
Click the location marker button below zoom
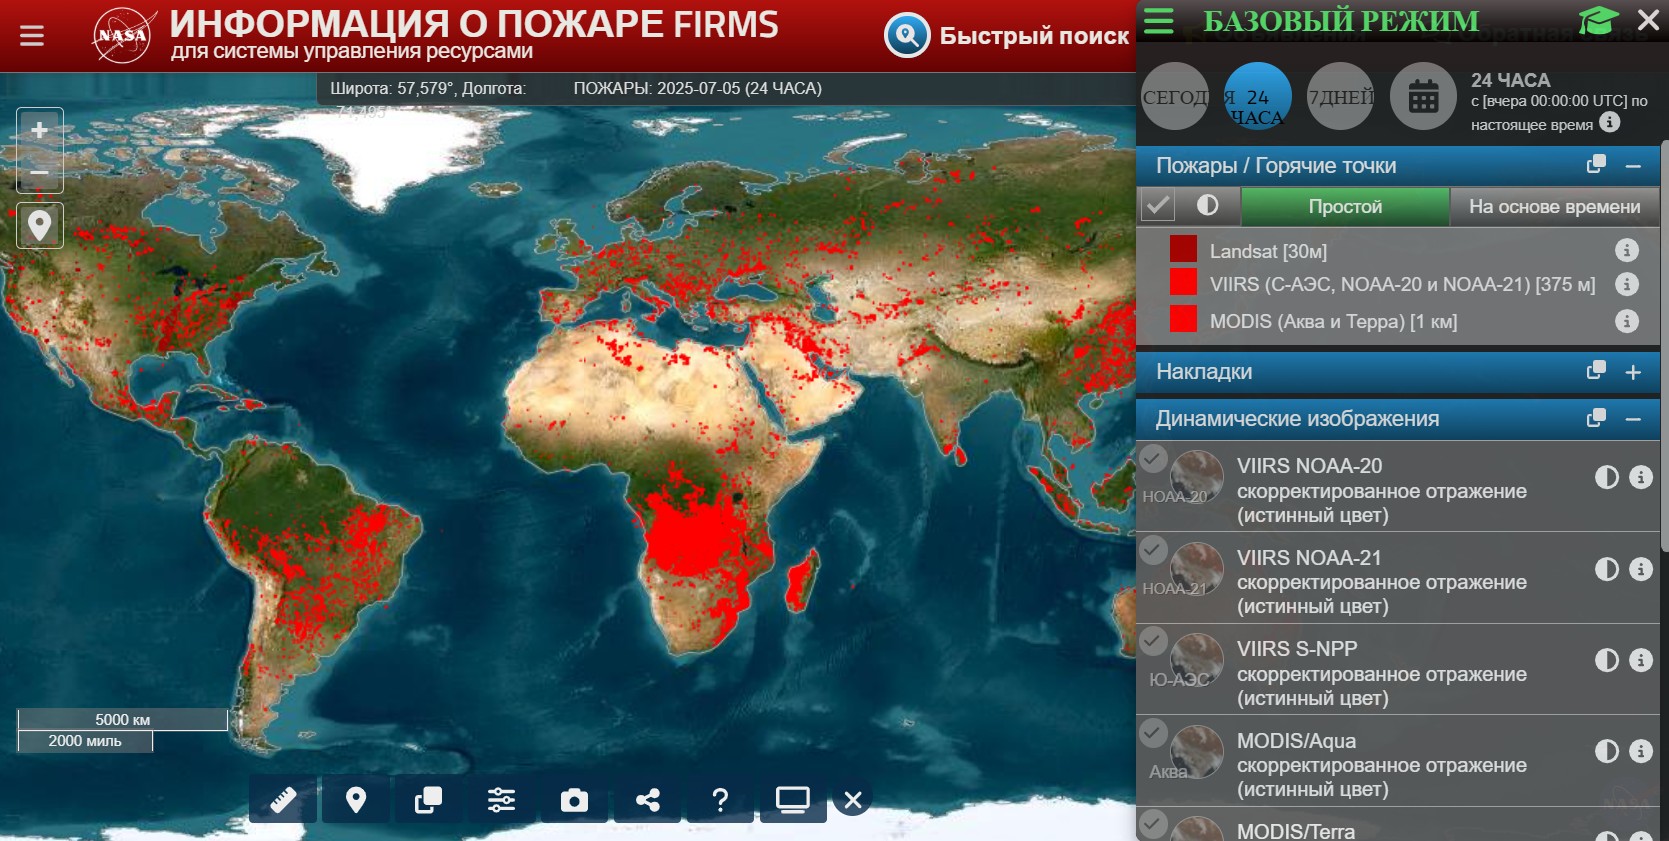40,225
